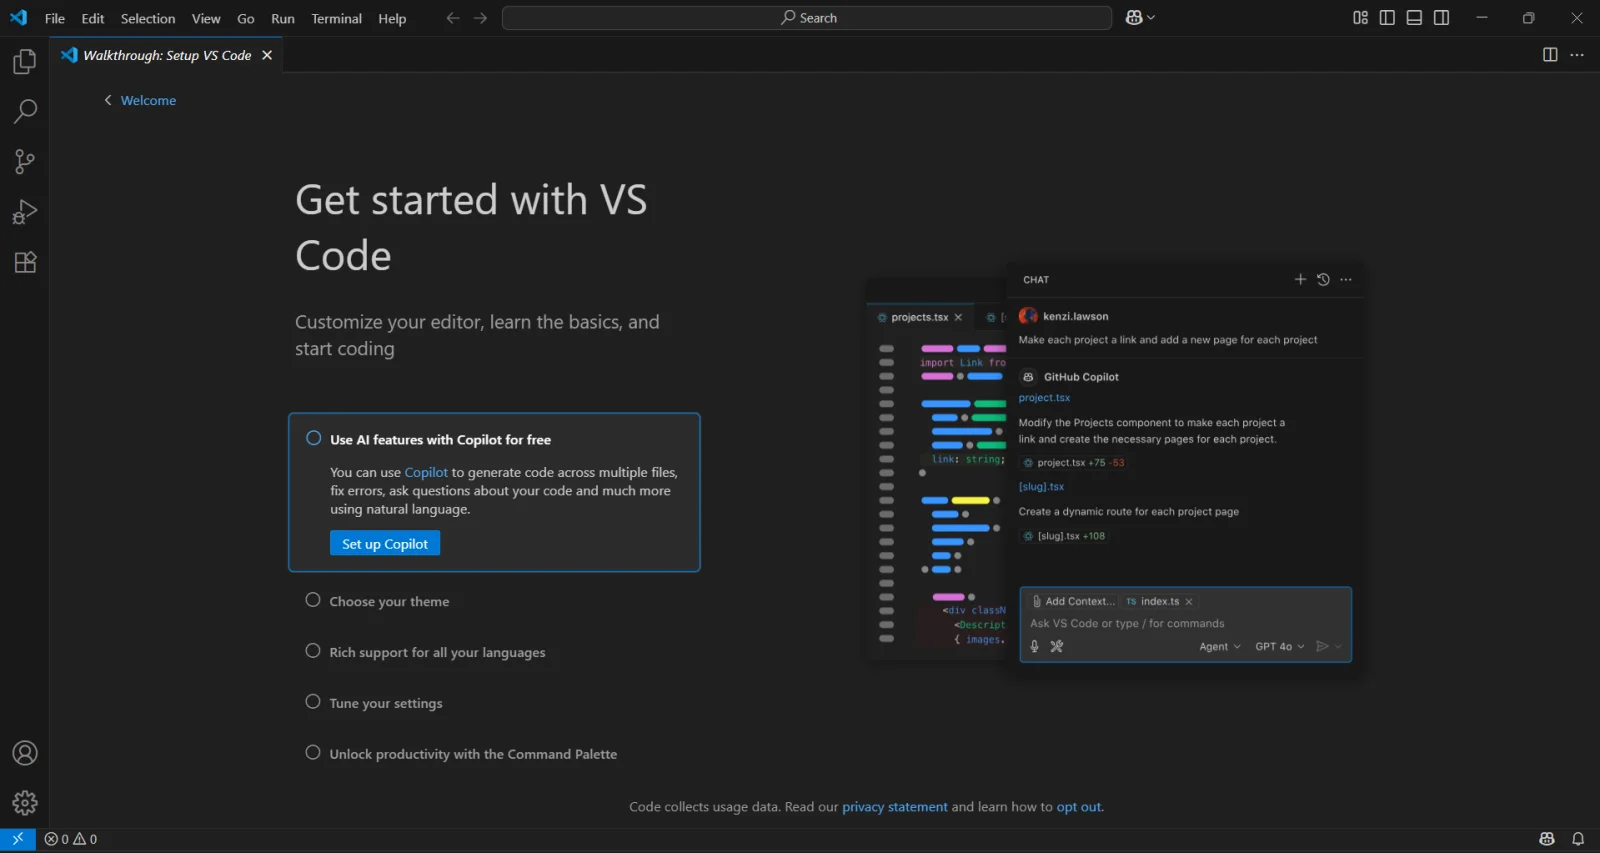Click the VS Code logo in title bar
Image resolution: width=1600 pixels, height=853 pixels.
point(19,18)
